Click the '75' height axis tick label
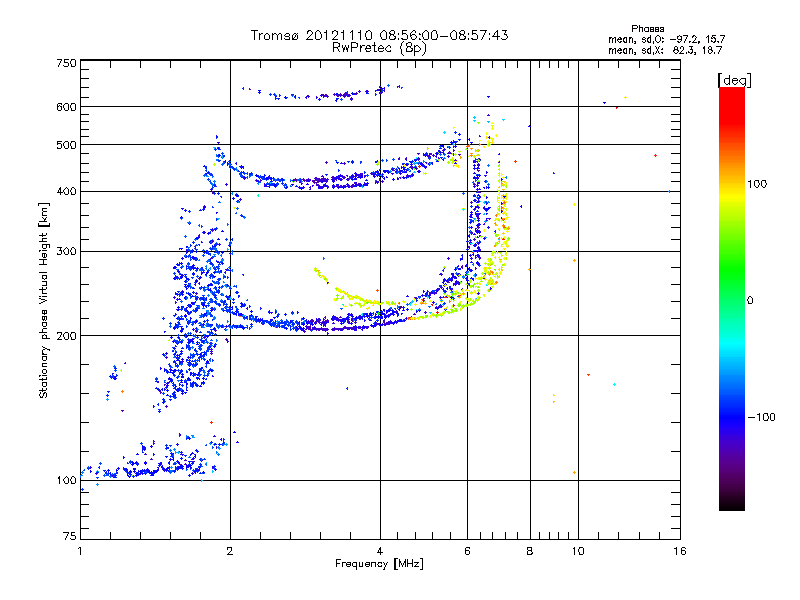The width and height of the screenshot is (800, 600). click(x=70, y=536)
